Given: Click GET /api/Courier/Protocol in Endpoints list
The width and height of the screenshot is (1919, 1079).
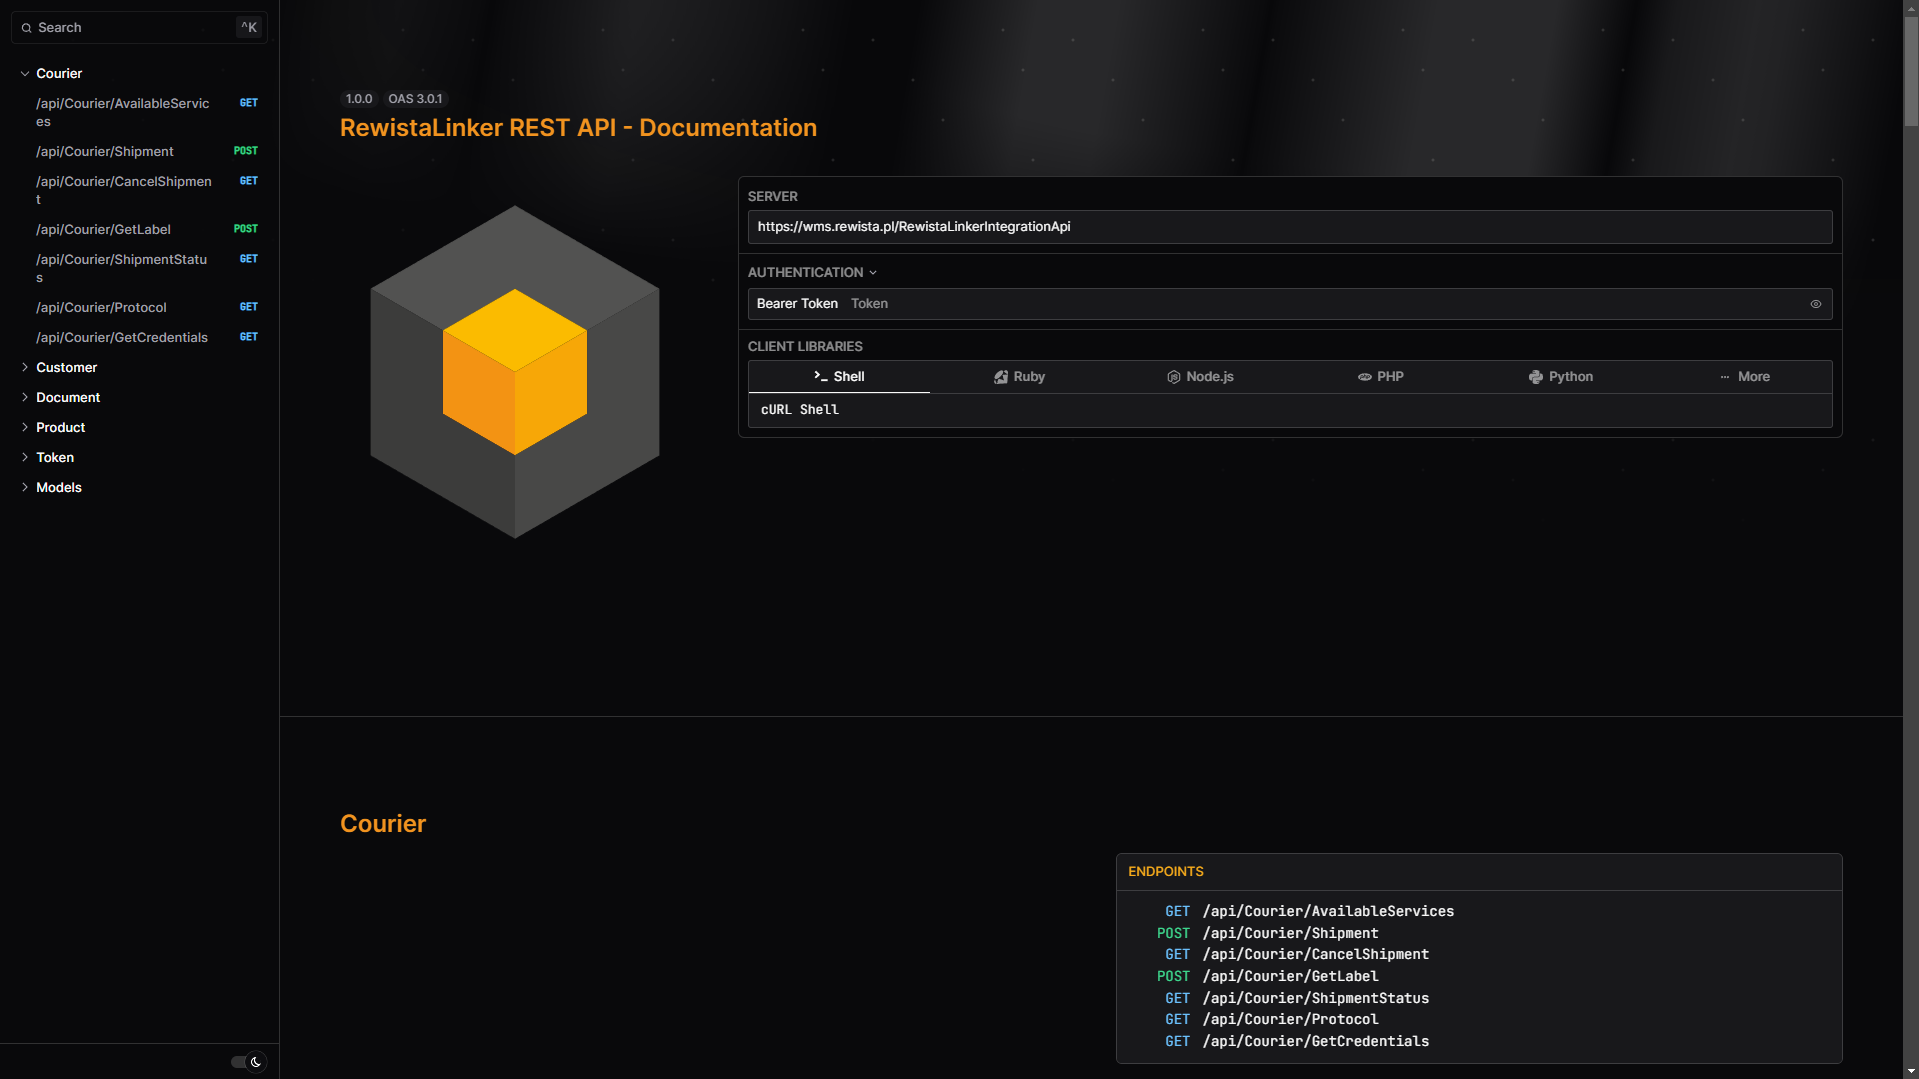Looking at the screenshot, I should click(x=1271, y=1019).
